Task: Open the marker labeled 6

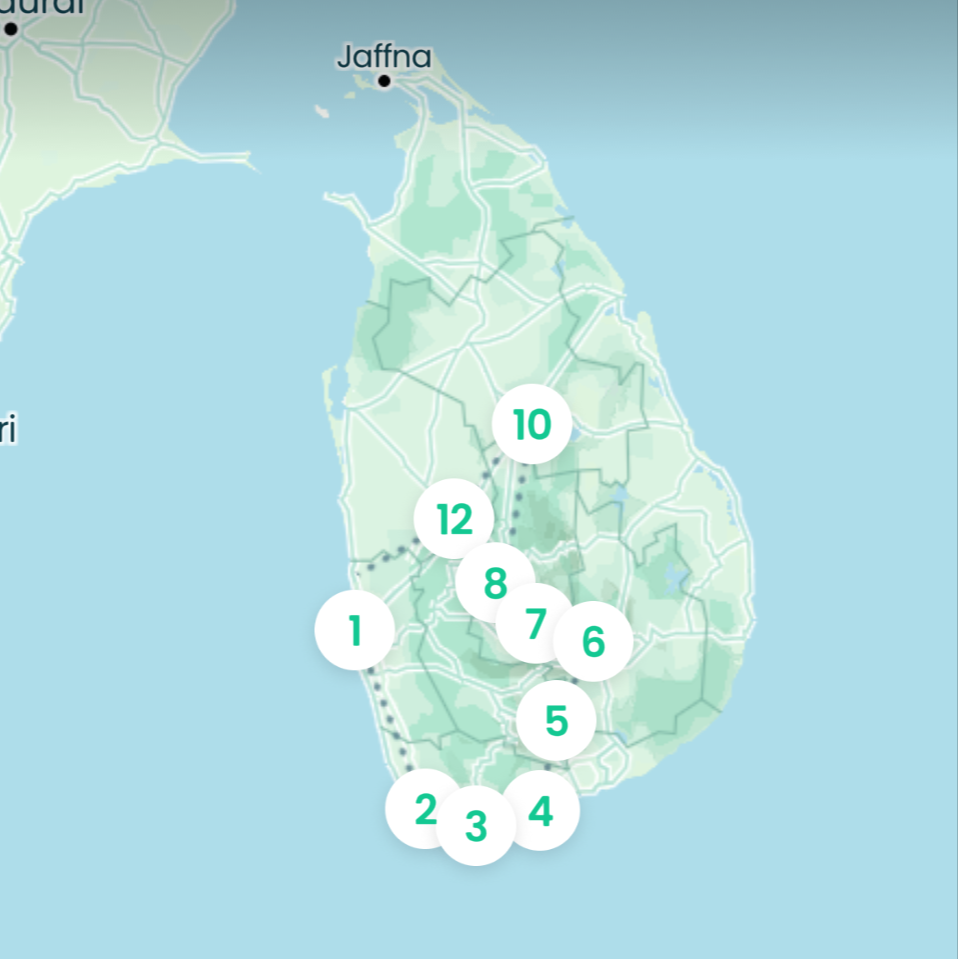Action: [x=593, y=642]
